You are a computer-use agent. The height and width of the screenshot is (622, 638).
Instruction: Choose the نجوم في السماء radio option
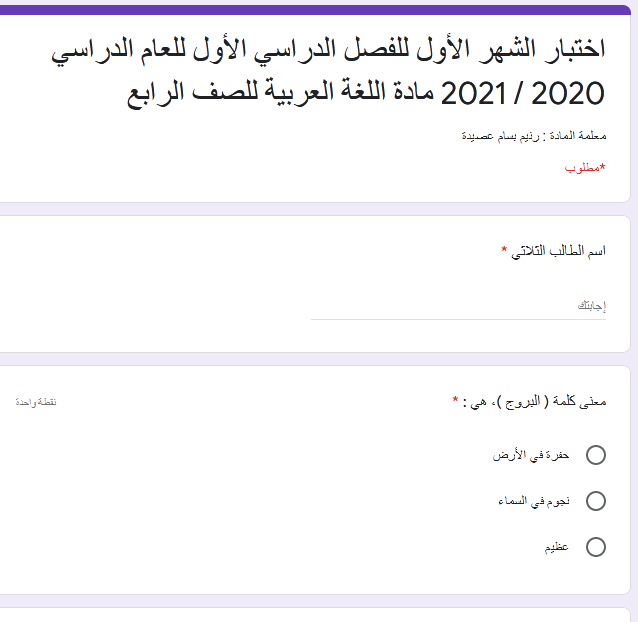click(596, 501)
